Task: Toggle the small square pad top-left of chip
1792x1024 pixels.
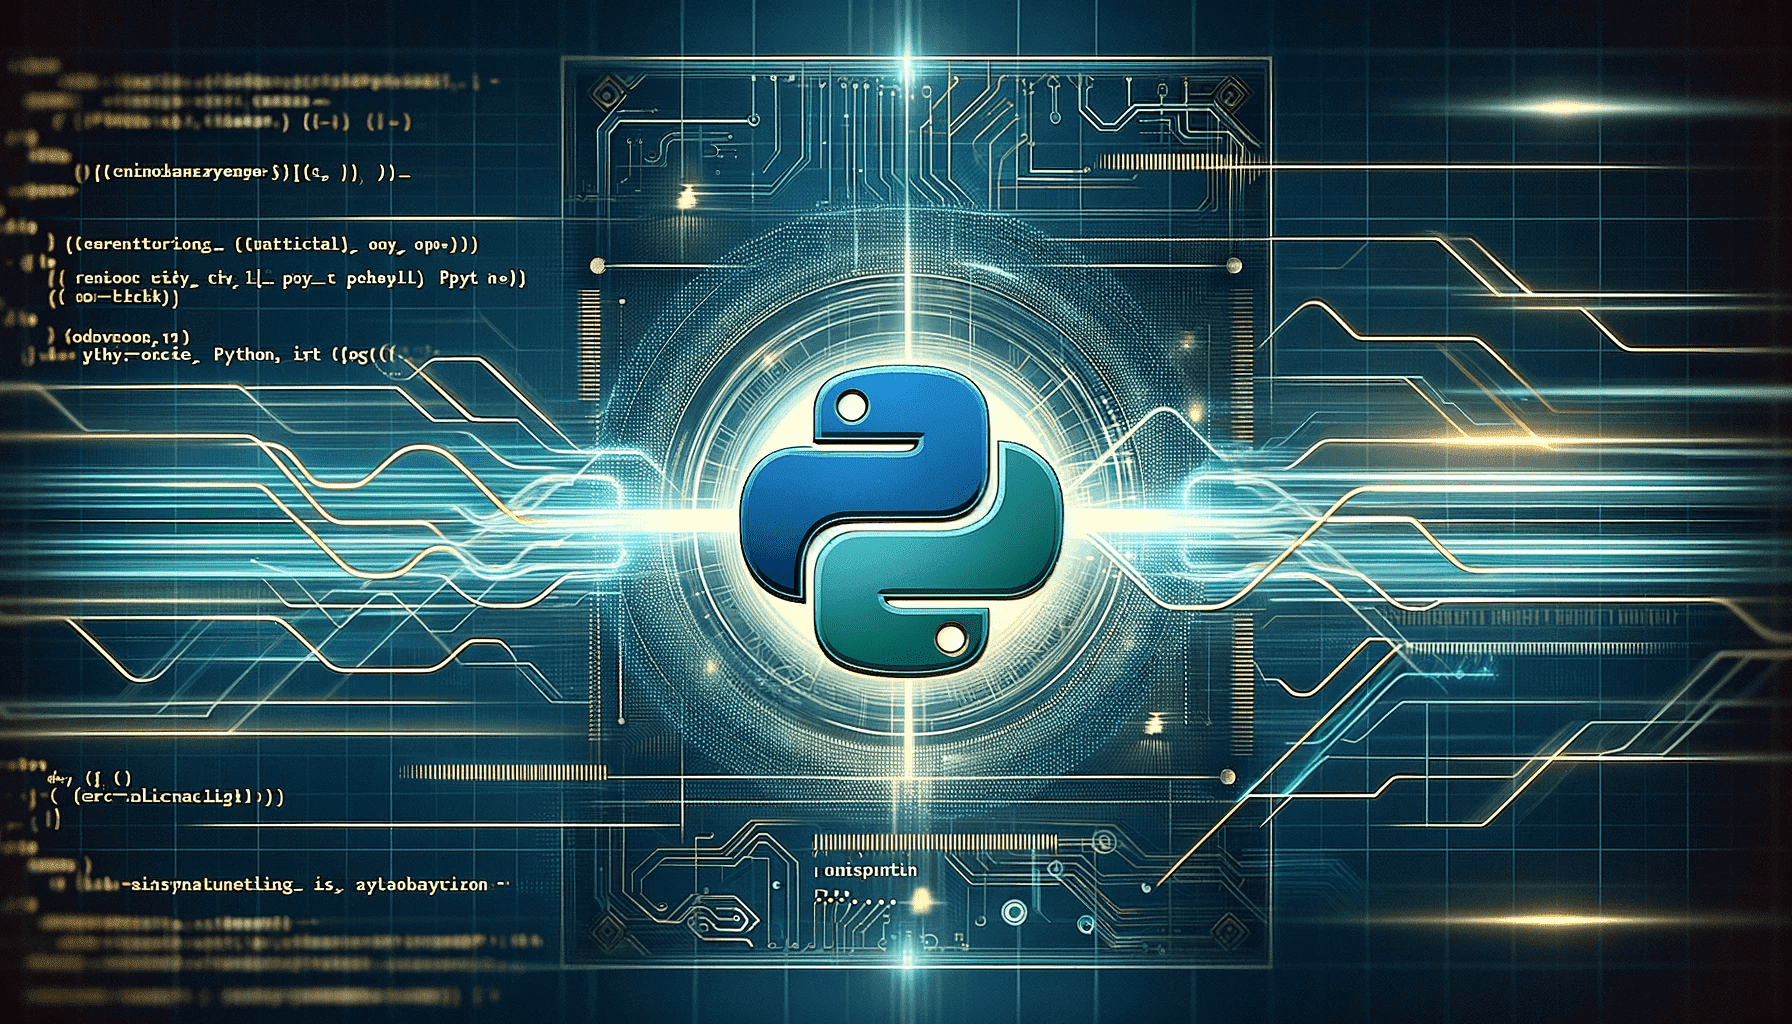Action: click(608, 92)
